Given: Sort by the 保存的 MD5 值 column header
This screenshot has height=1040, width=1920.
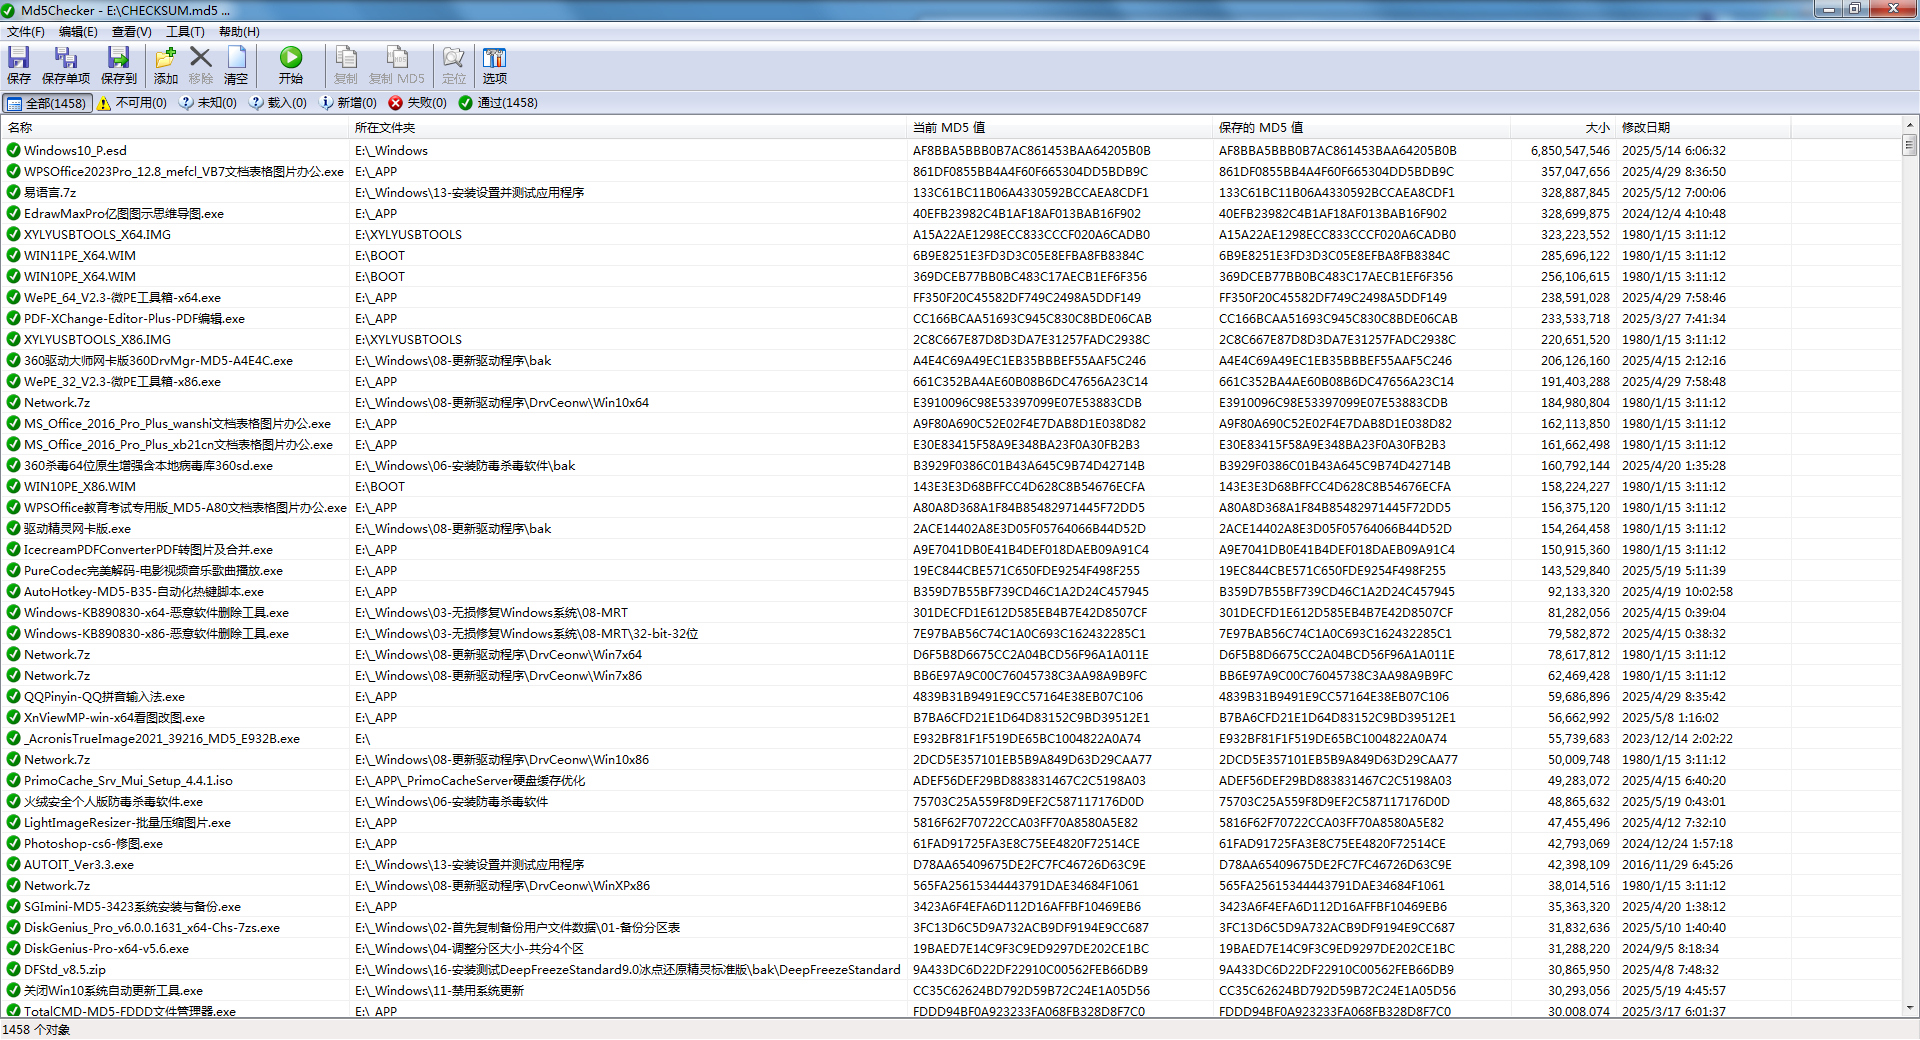Looking at the screenshot, I should point(1362,128).
